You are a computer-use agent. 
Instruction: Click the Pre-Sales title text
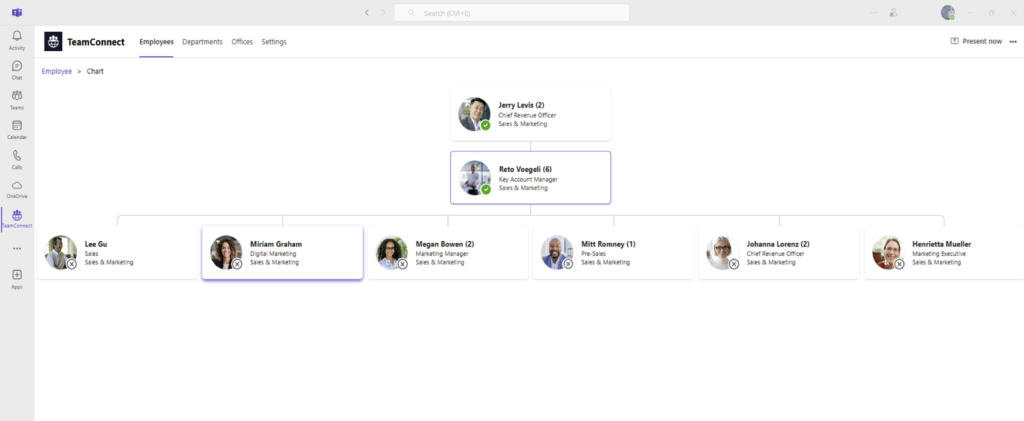click(594, 254)
